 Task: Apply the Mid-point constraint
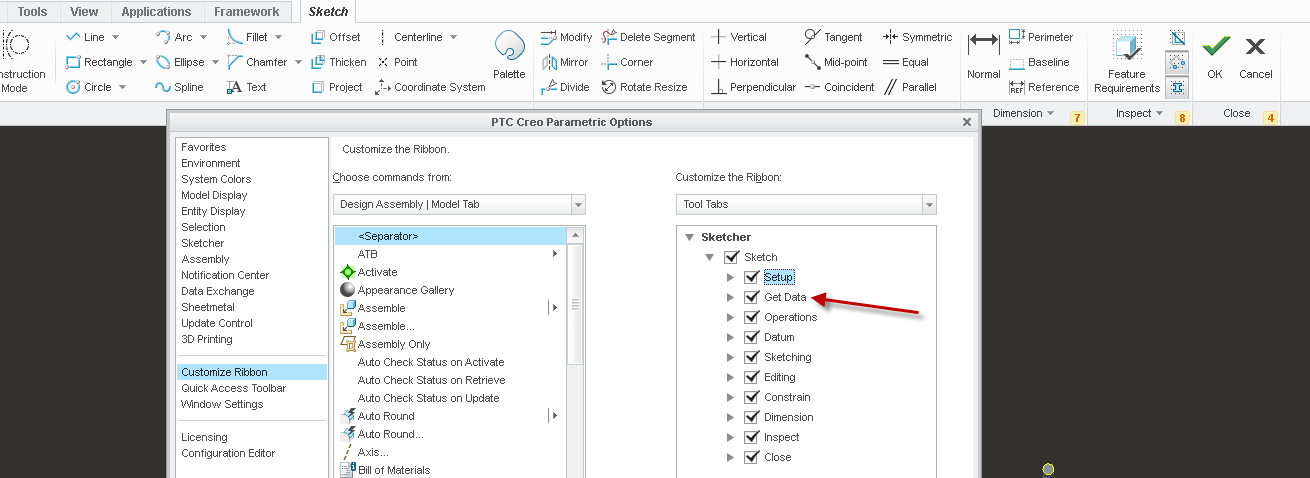[x=836, y=62]
